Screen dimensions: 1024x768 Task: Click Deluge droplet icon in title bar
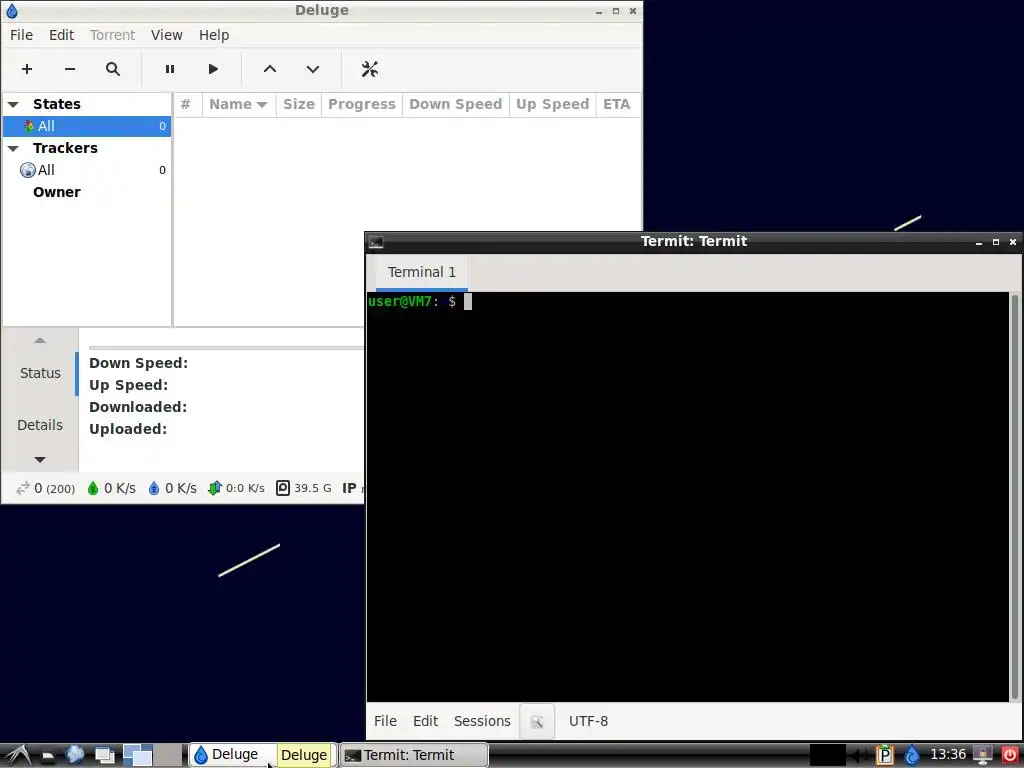tap(12, 10)
